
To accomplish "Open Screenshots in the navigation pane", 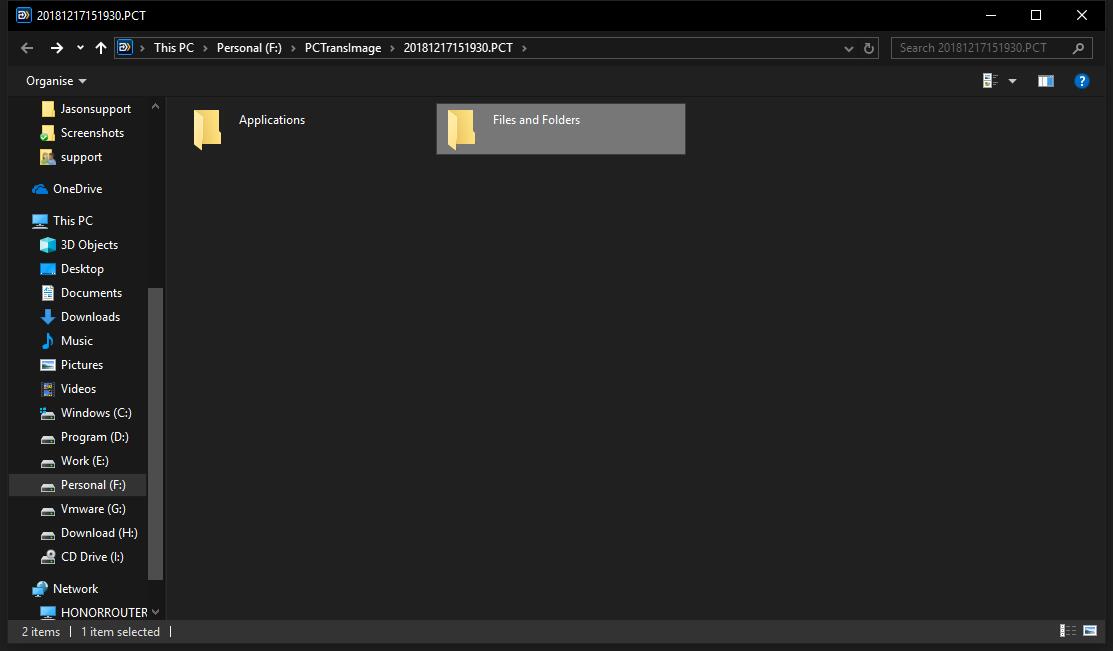I will coord(83,133).
